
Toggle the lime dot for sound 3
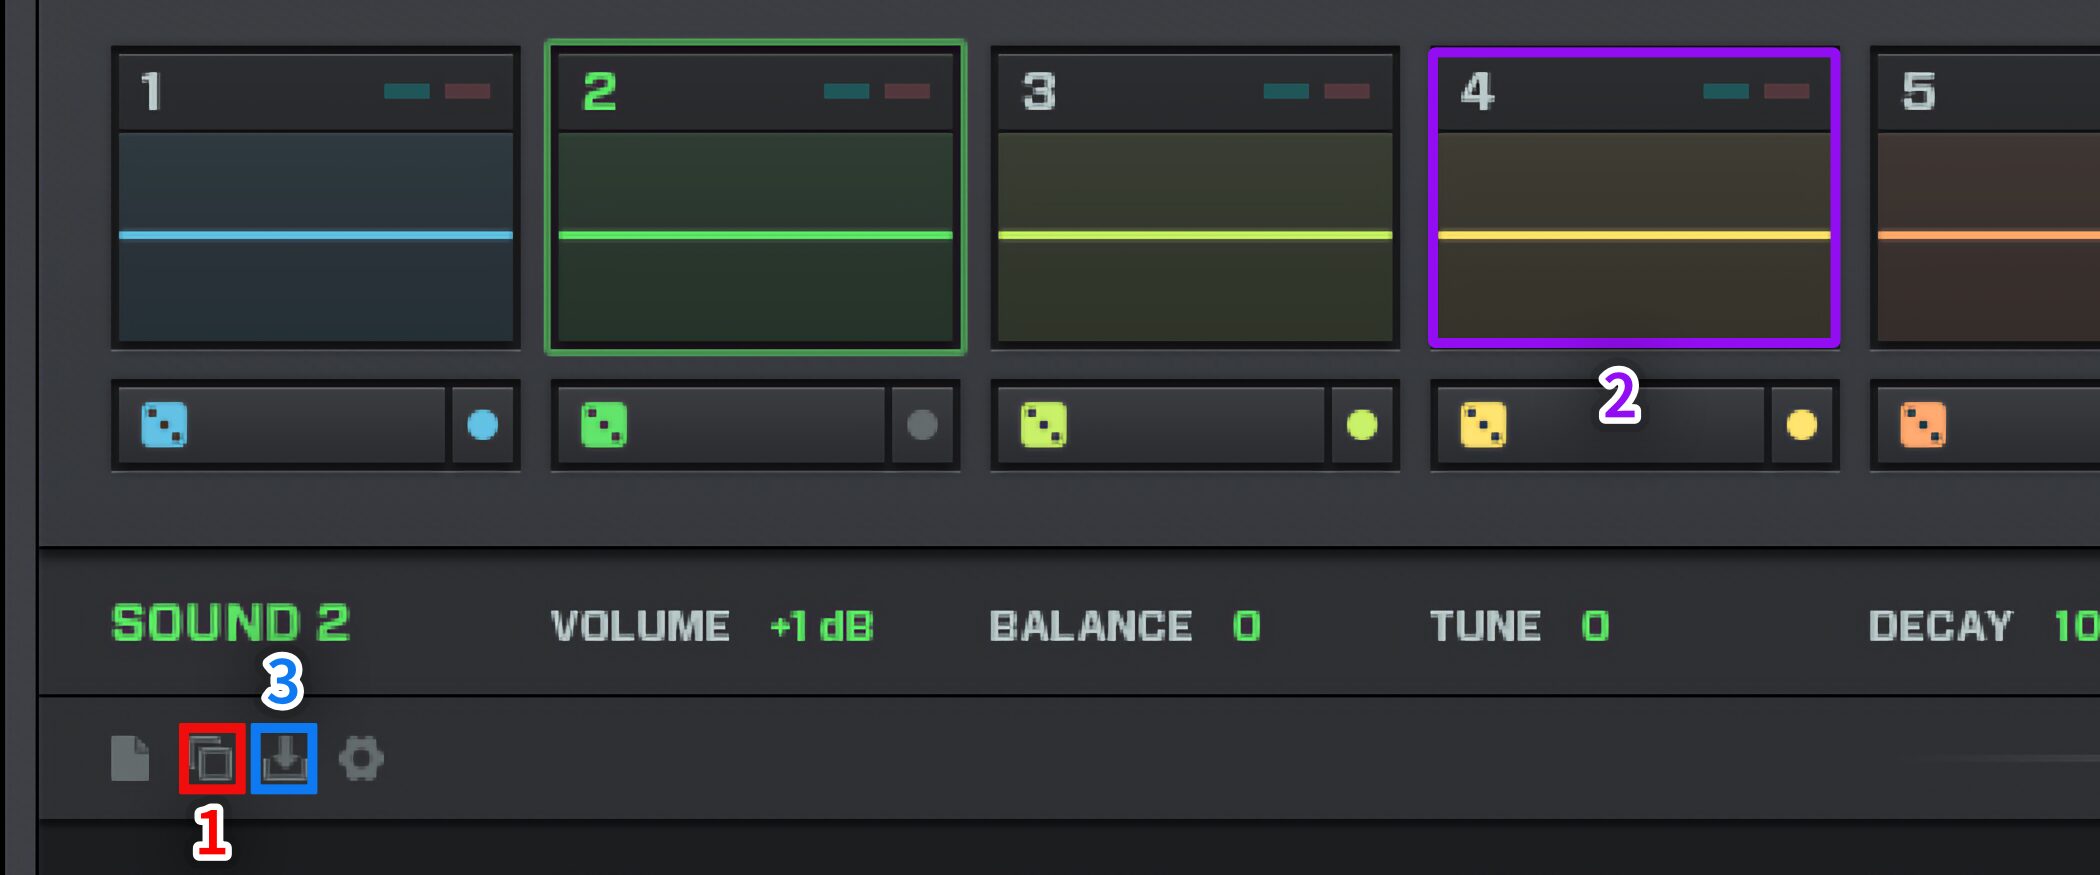tap(1362, 425)
